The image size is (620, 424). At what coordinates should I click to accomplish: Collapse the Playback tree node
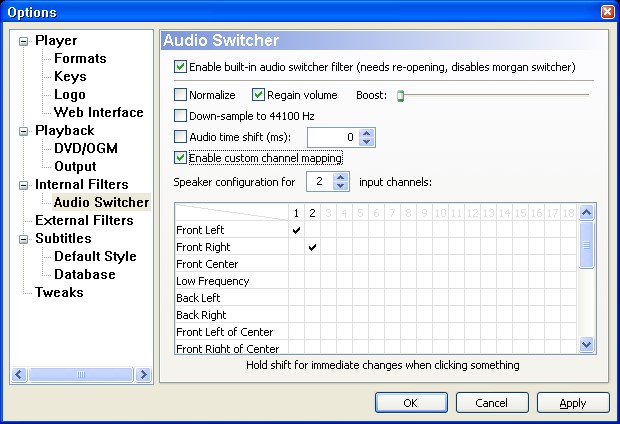(x=24, y=131)
